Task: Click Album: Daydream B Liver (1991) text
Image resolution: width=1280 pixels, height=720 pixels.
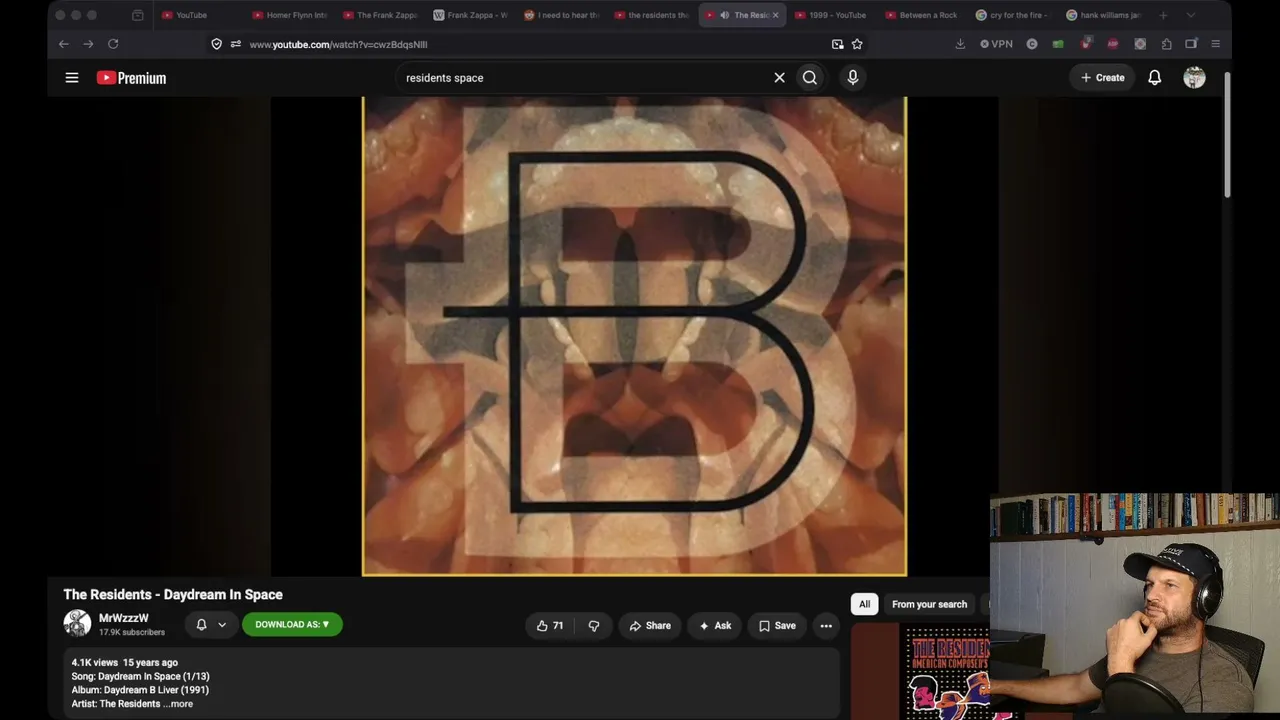Action: pos(140,690)
